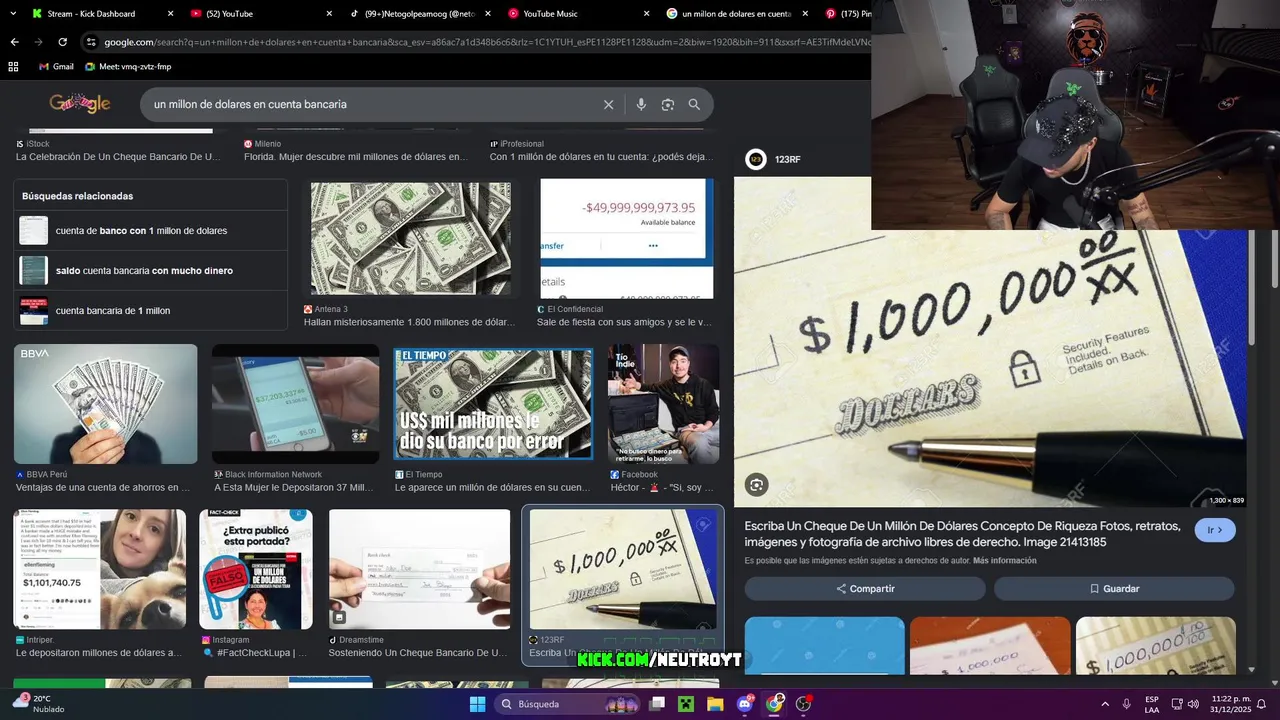Click the magnifier search icon in Google search box
Image resolution: width=1280 pixels, height=720 pixels.
pos(694,104)
